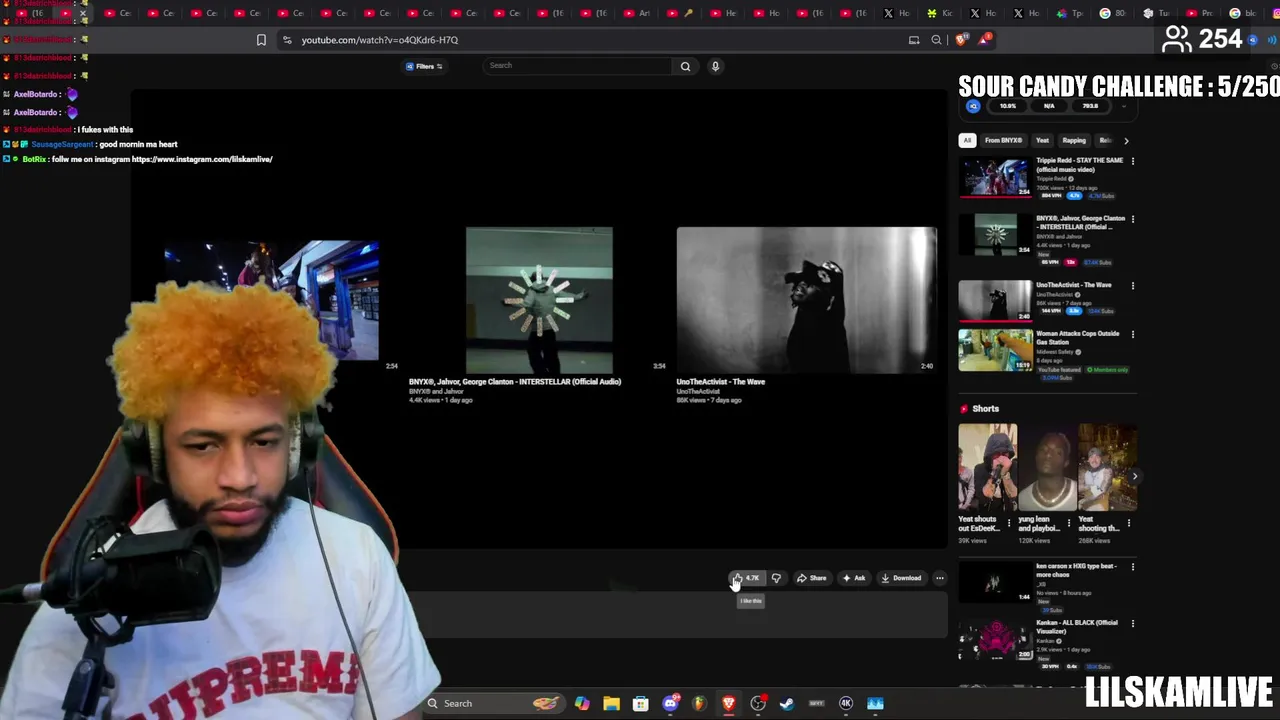
Task: Open options menu for ken carson type beat video
Action: pos(1132,567)
